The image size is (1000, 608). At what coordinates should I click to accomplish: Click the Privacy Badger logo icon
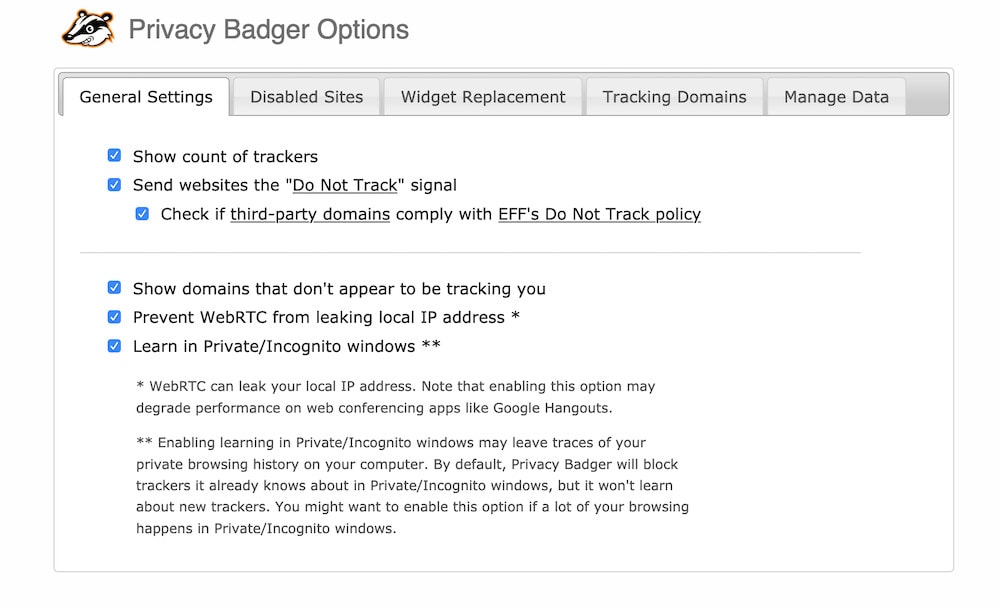[88, 29]
